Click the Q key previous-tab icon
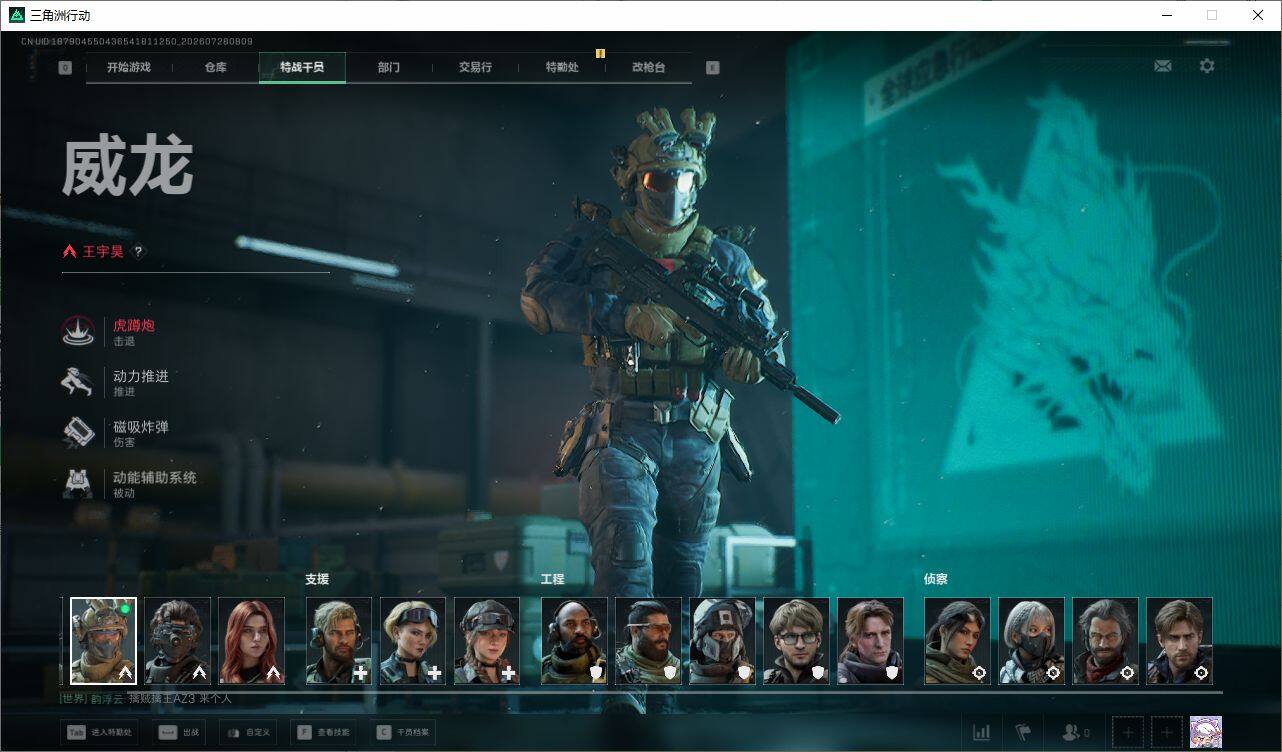Screen dimensions: 1282x752 click(65, 68)
